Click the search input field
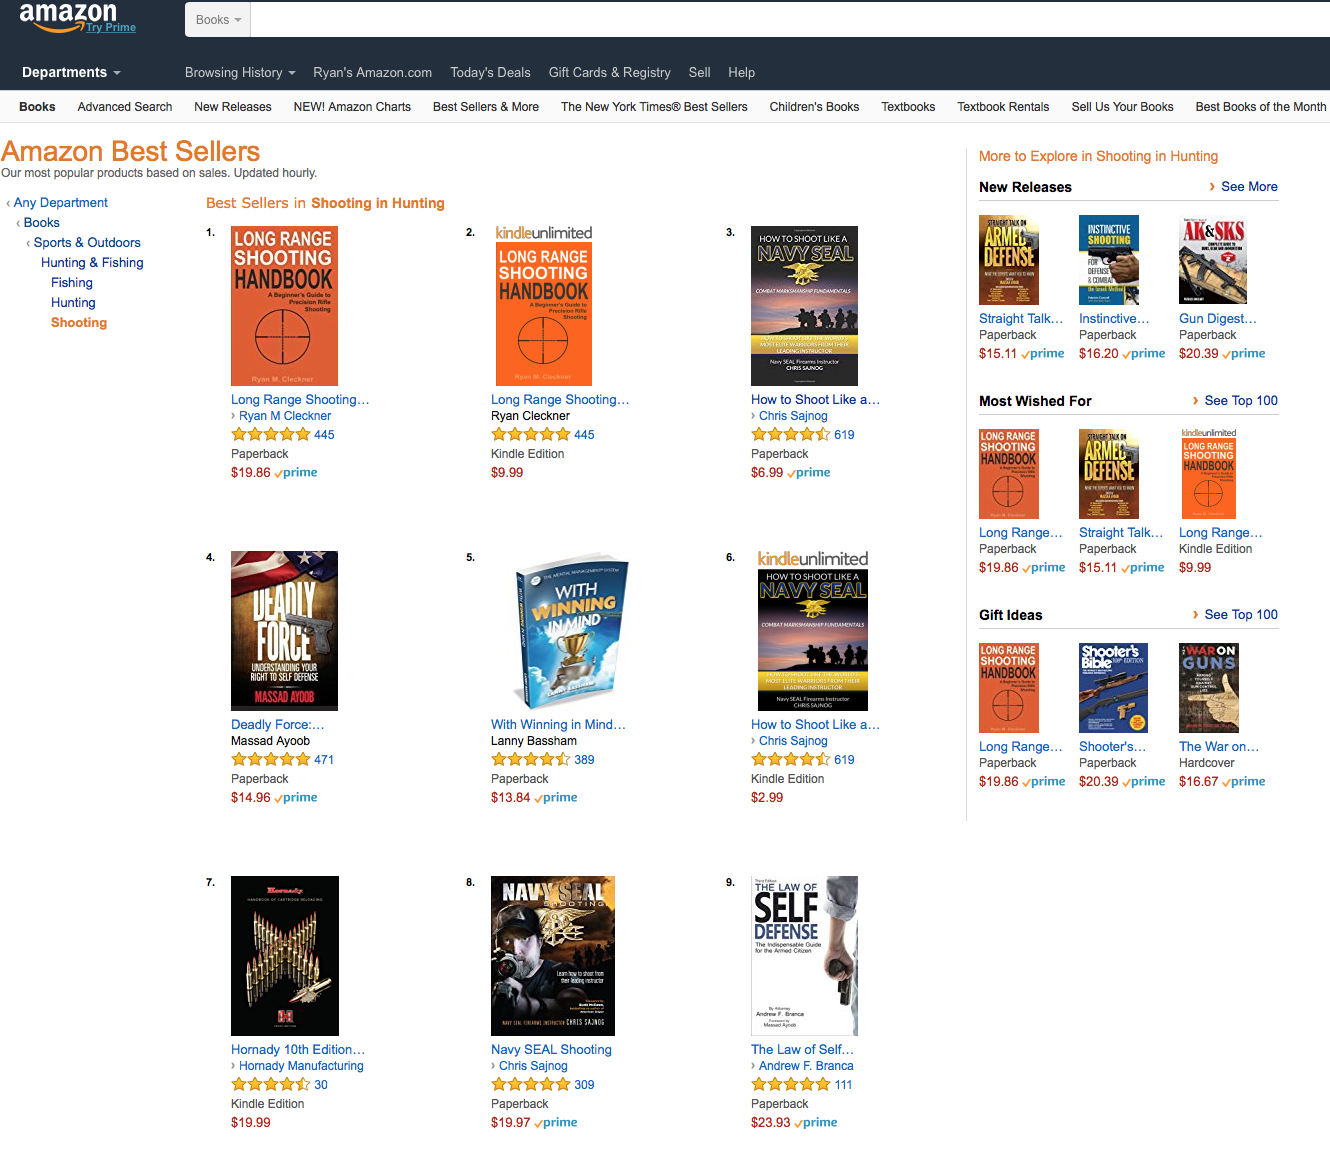 790,19
